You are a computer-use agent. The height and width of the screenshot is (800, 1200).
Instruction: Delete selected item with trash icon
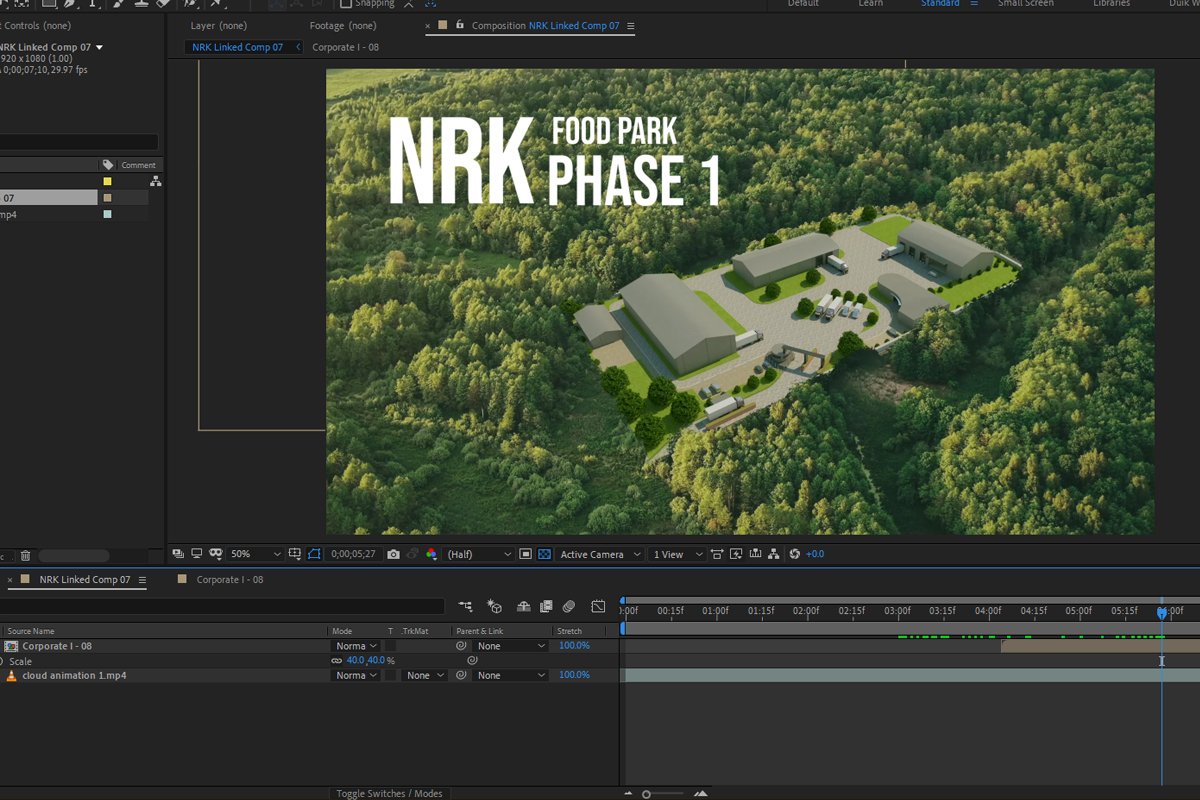pos(26,556)
